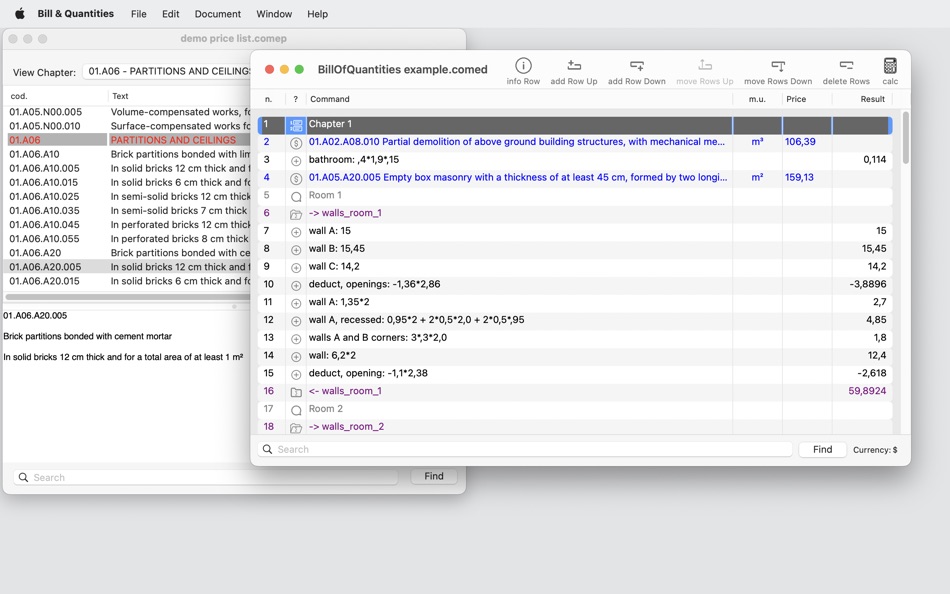Click the plus icon in wall A: 15 row
Viewport: 950px width, 594px height.
pos(296,232)
